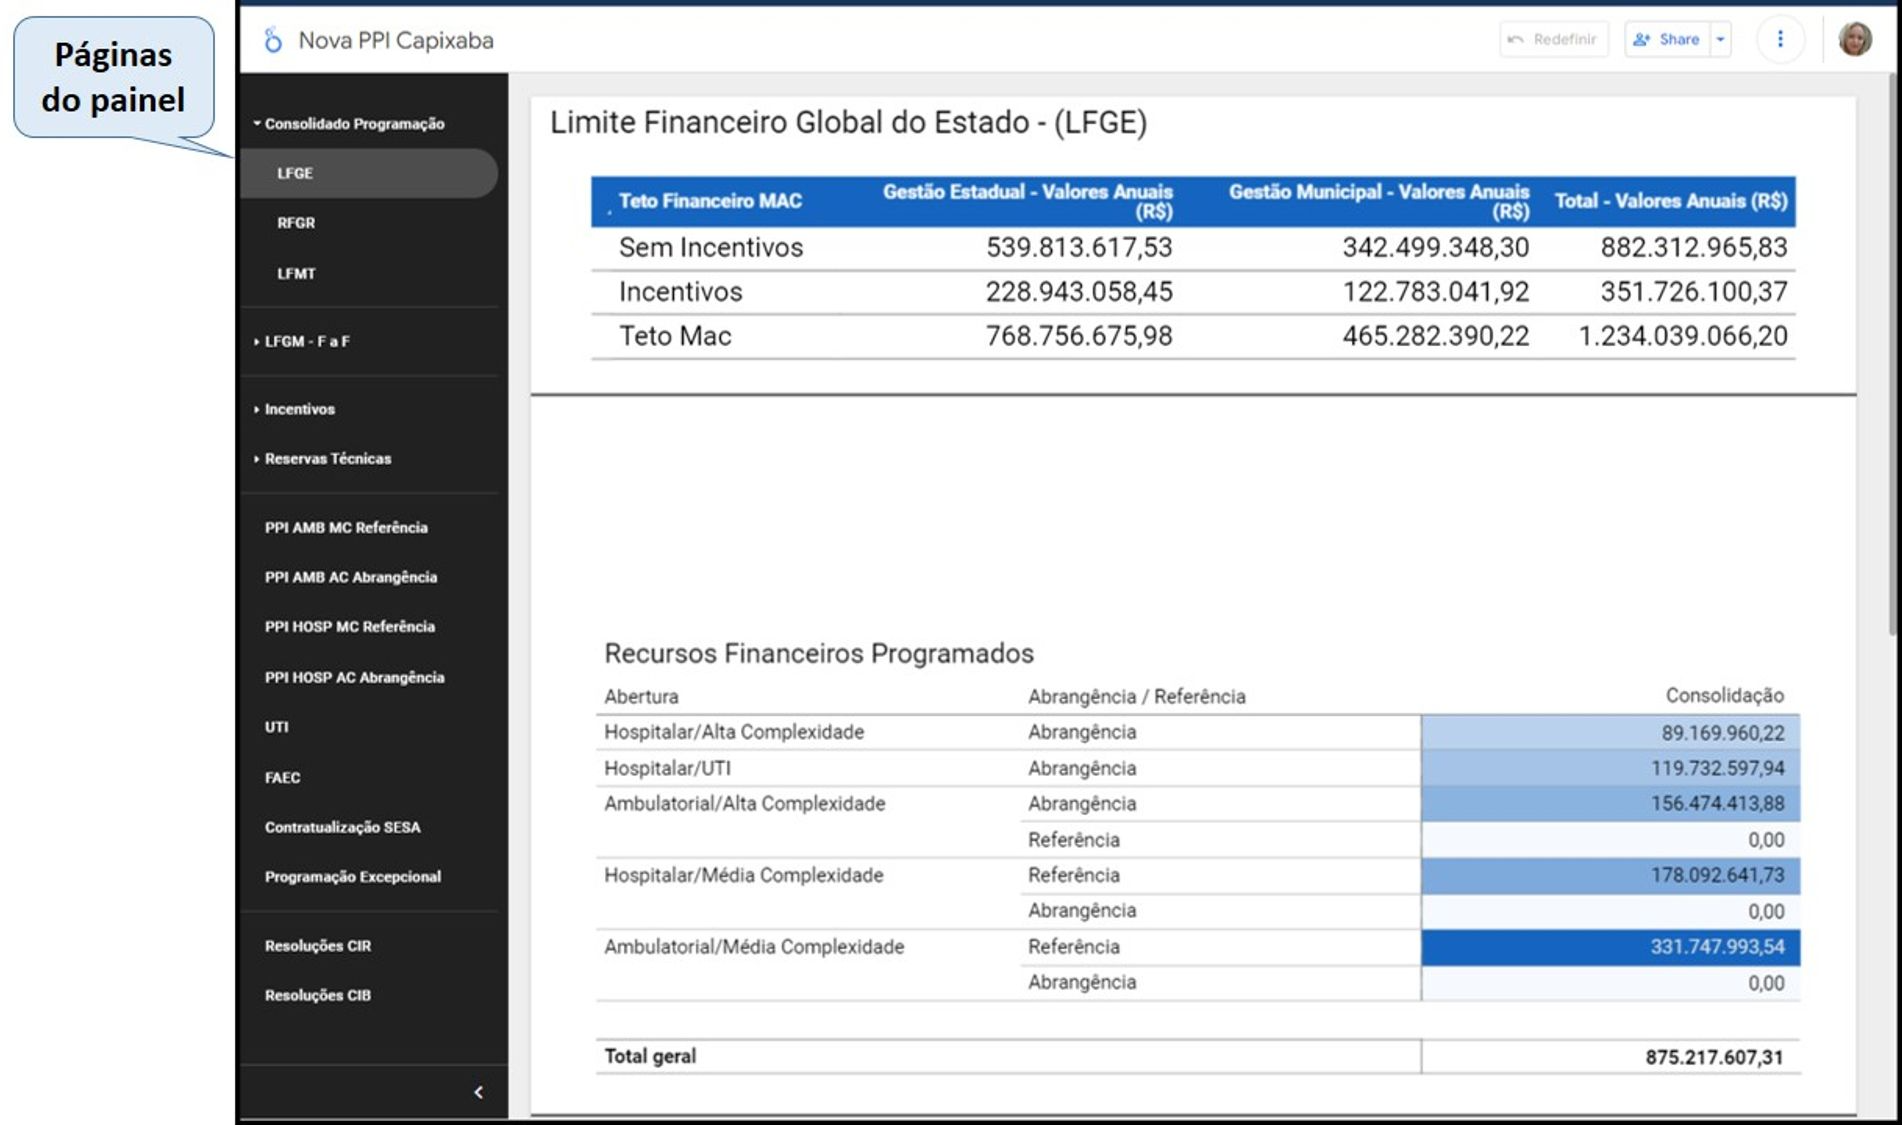Open the Resoluções CIB page
This screenshot has width=1902, height=1125.
coord(318,995)
